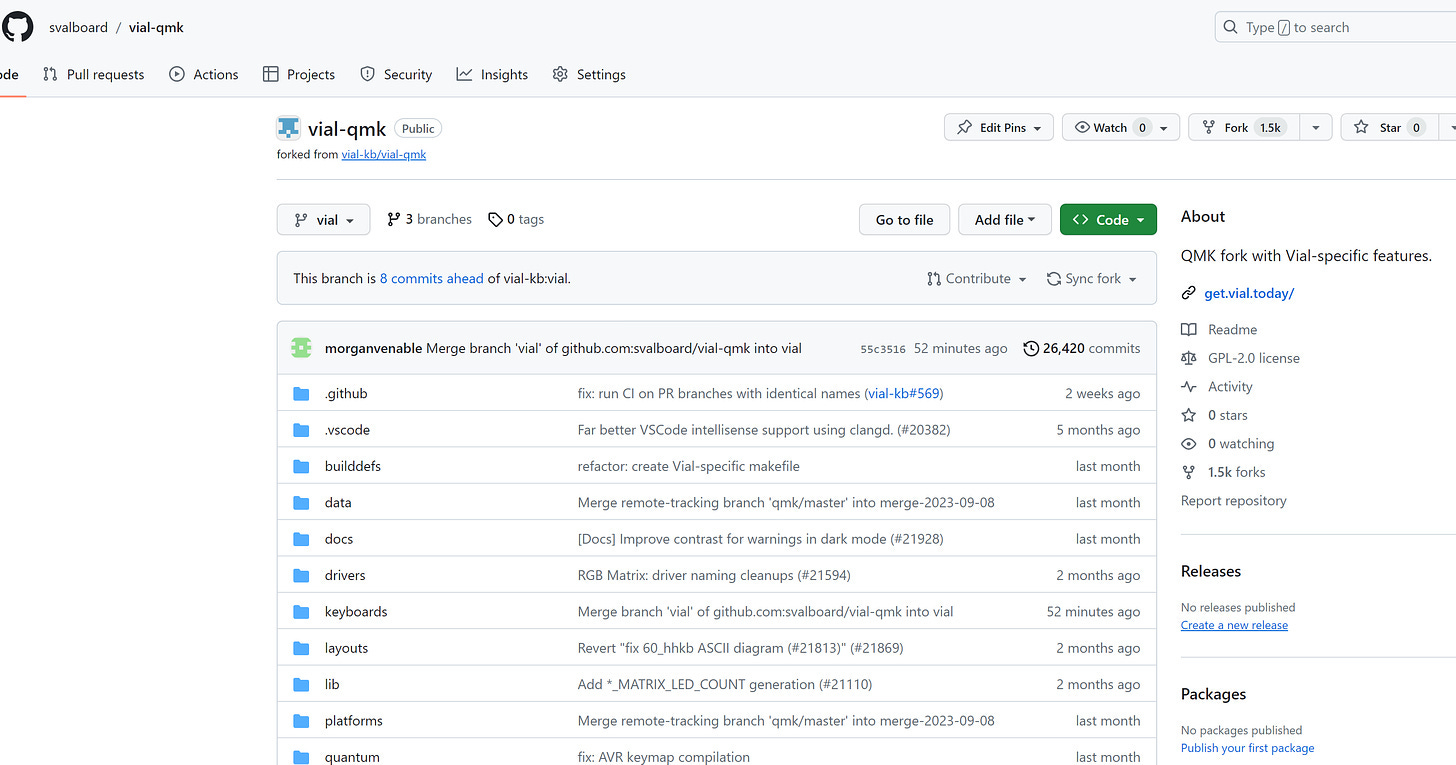The height and width of the screenshot is (765, 1456).
Task: Click the Readme book icon
Action: point(1188,329)
